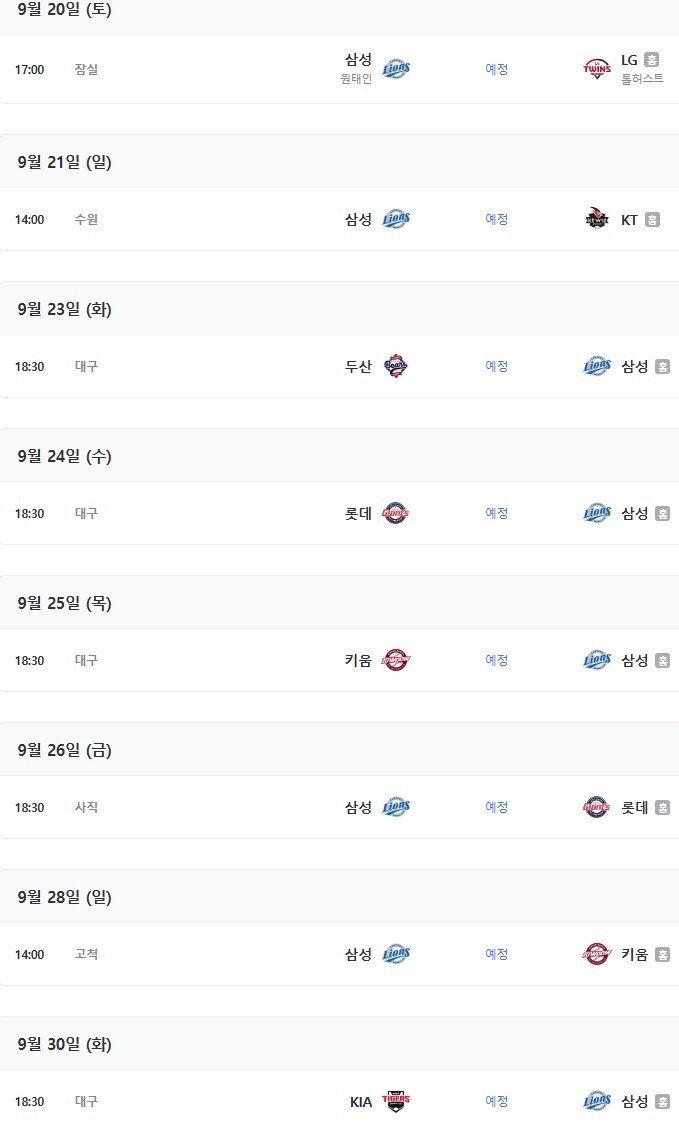Open the 예정 link for 9월 23일 game
Image resolution: width=679 pixels, height=1131 pixels.
(497, 366)
